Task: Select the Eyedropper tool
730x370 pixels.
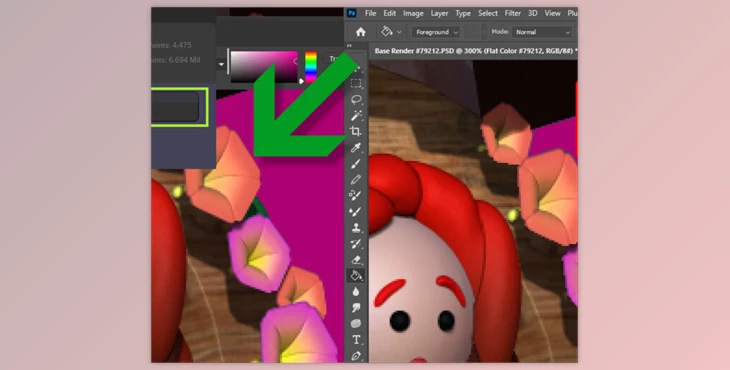Action: coord(356,148)
